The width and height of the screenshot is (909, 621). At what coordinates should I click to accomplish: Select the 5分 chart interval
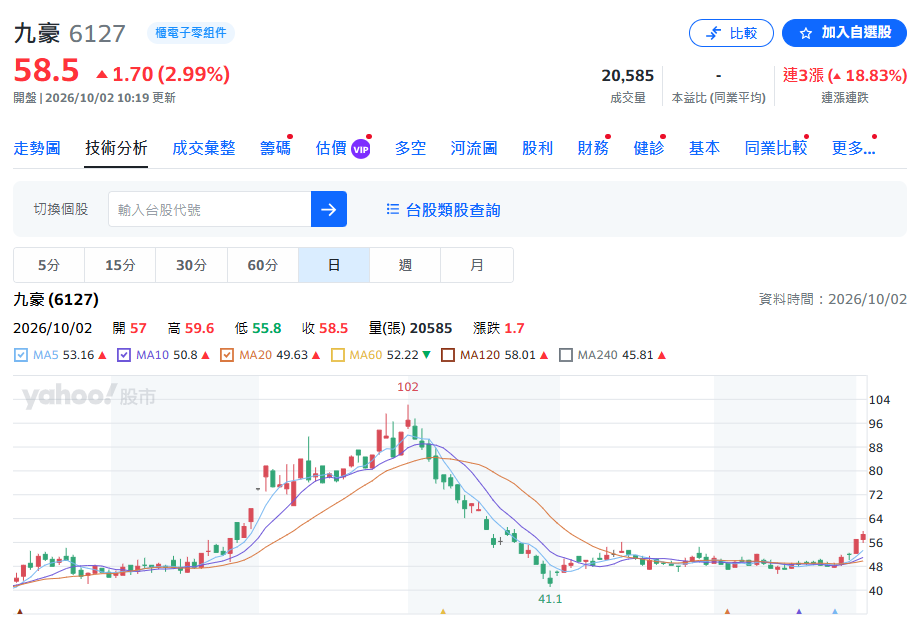click(49, 265)
